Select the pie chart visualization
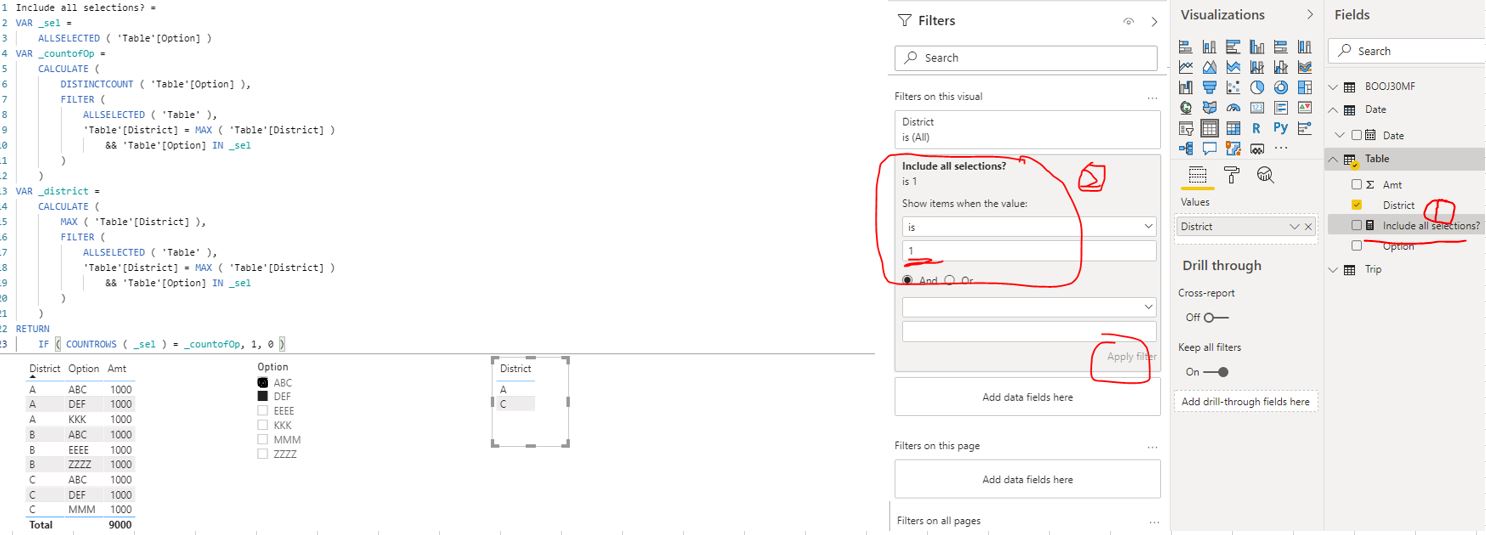This screenshot has width=1486, height=535. click(x=1257, y=87)
